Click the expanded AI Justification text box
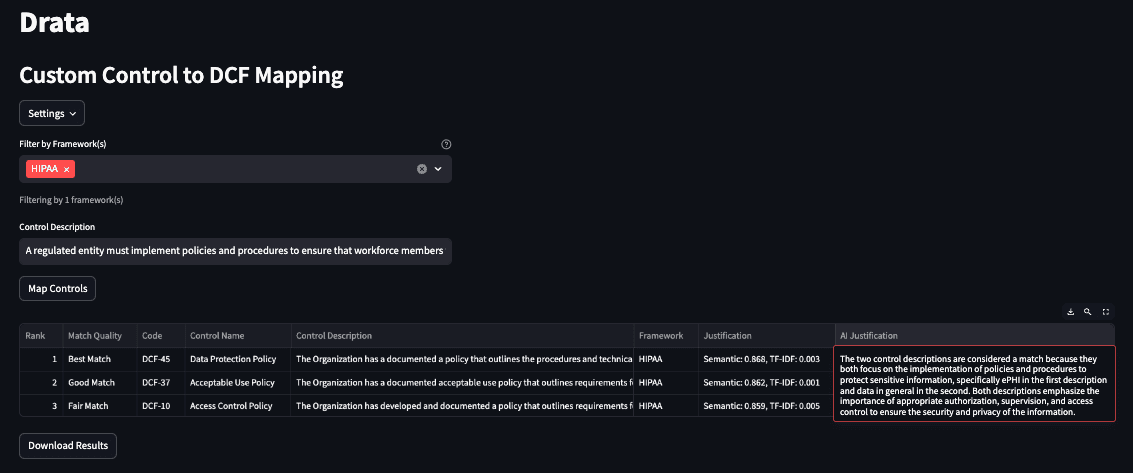The height and width of the screenshot is (473, 1133). click(974, 383)
